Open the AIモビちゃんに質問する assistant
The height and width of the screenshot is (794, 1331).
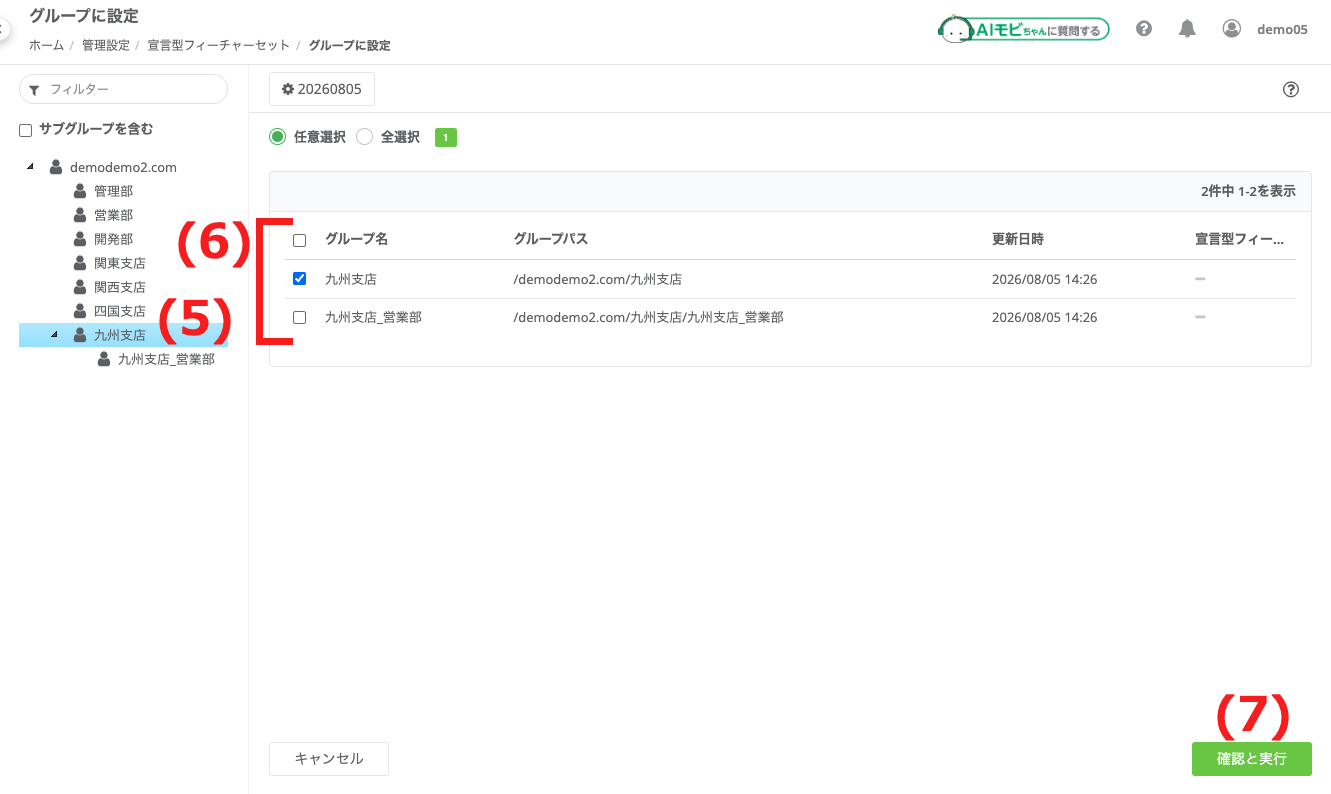1023,29
